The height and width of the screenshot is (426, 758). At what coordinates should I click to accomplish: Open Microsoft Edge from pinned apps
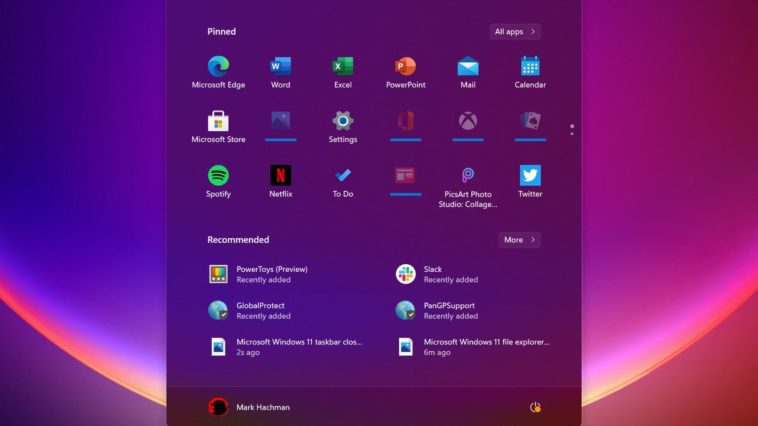tap(219, 73)
